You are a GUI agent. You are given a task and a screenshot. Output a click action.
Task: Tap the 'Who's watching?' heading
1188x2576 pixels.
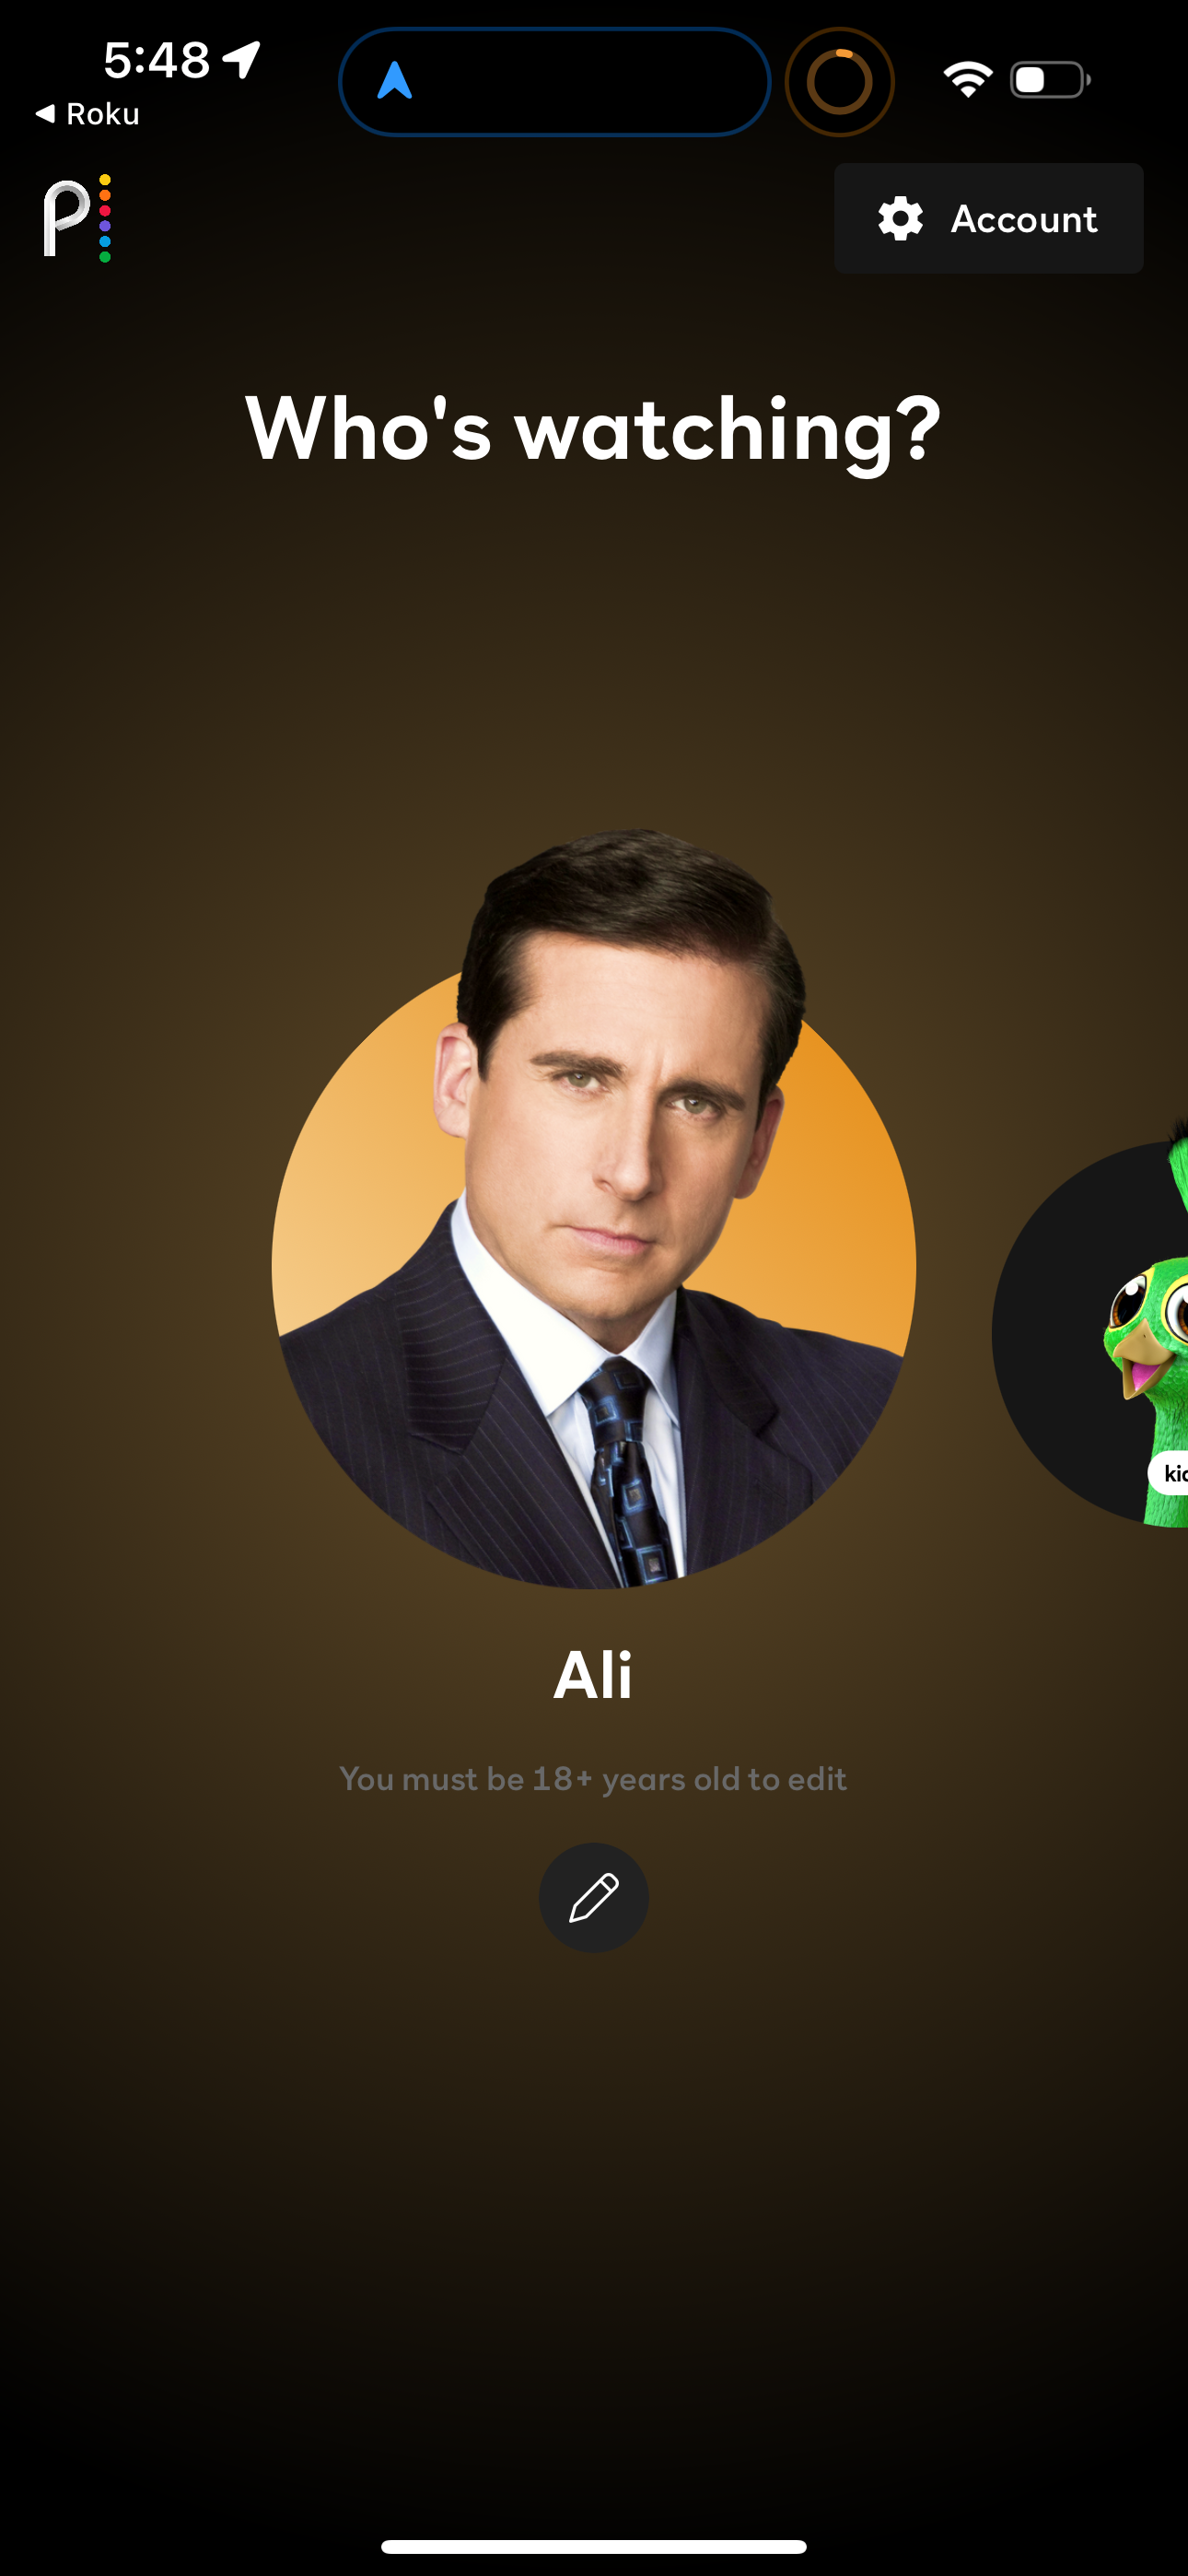(x=594, y=428)
